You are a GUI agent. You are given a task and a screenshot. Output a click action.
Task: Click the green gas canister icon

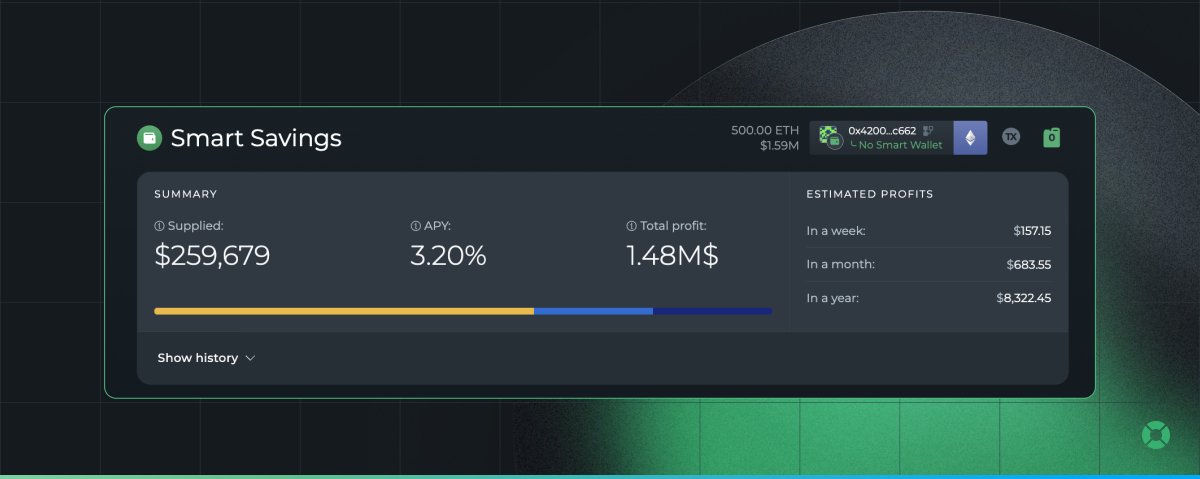pos(1051,137)
